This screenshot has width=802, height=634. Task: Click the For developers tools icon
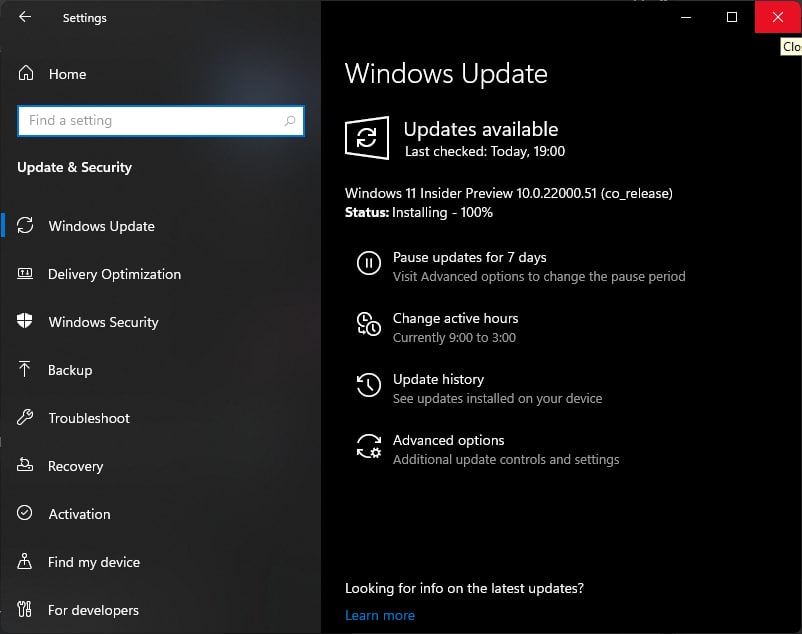coord(24,609)
